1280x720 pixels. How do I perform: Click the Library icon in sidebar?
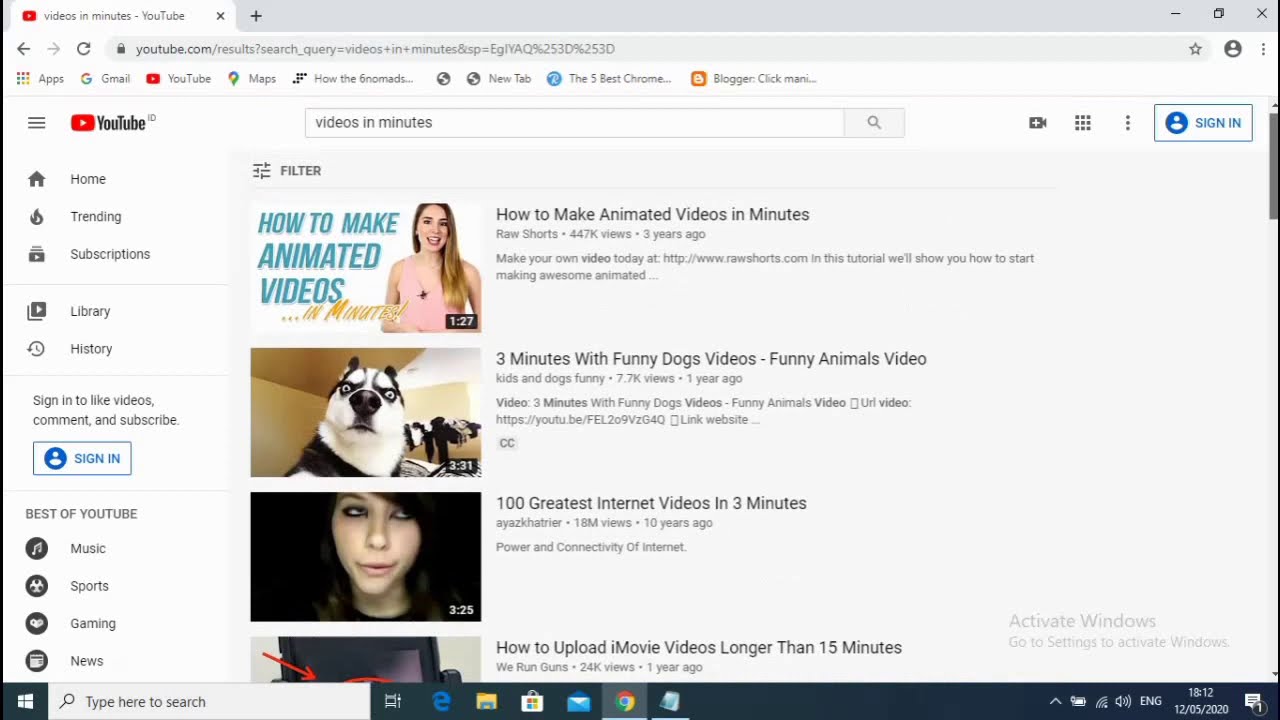tap(37, 311)
